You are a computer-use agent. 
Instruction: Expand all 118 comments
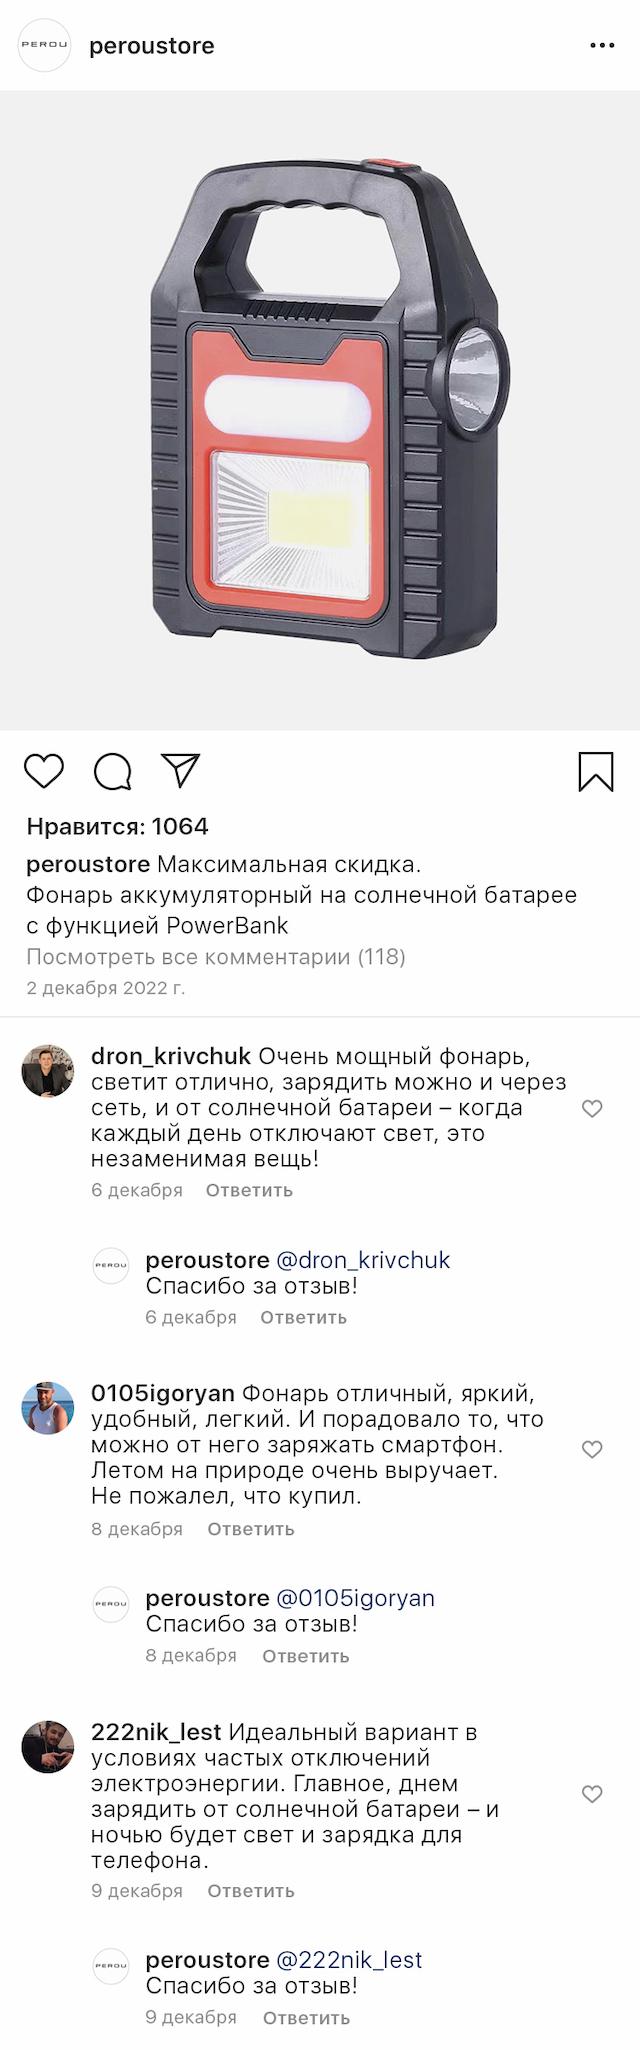point(216,957)
